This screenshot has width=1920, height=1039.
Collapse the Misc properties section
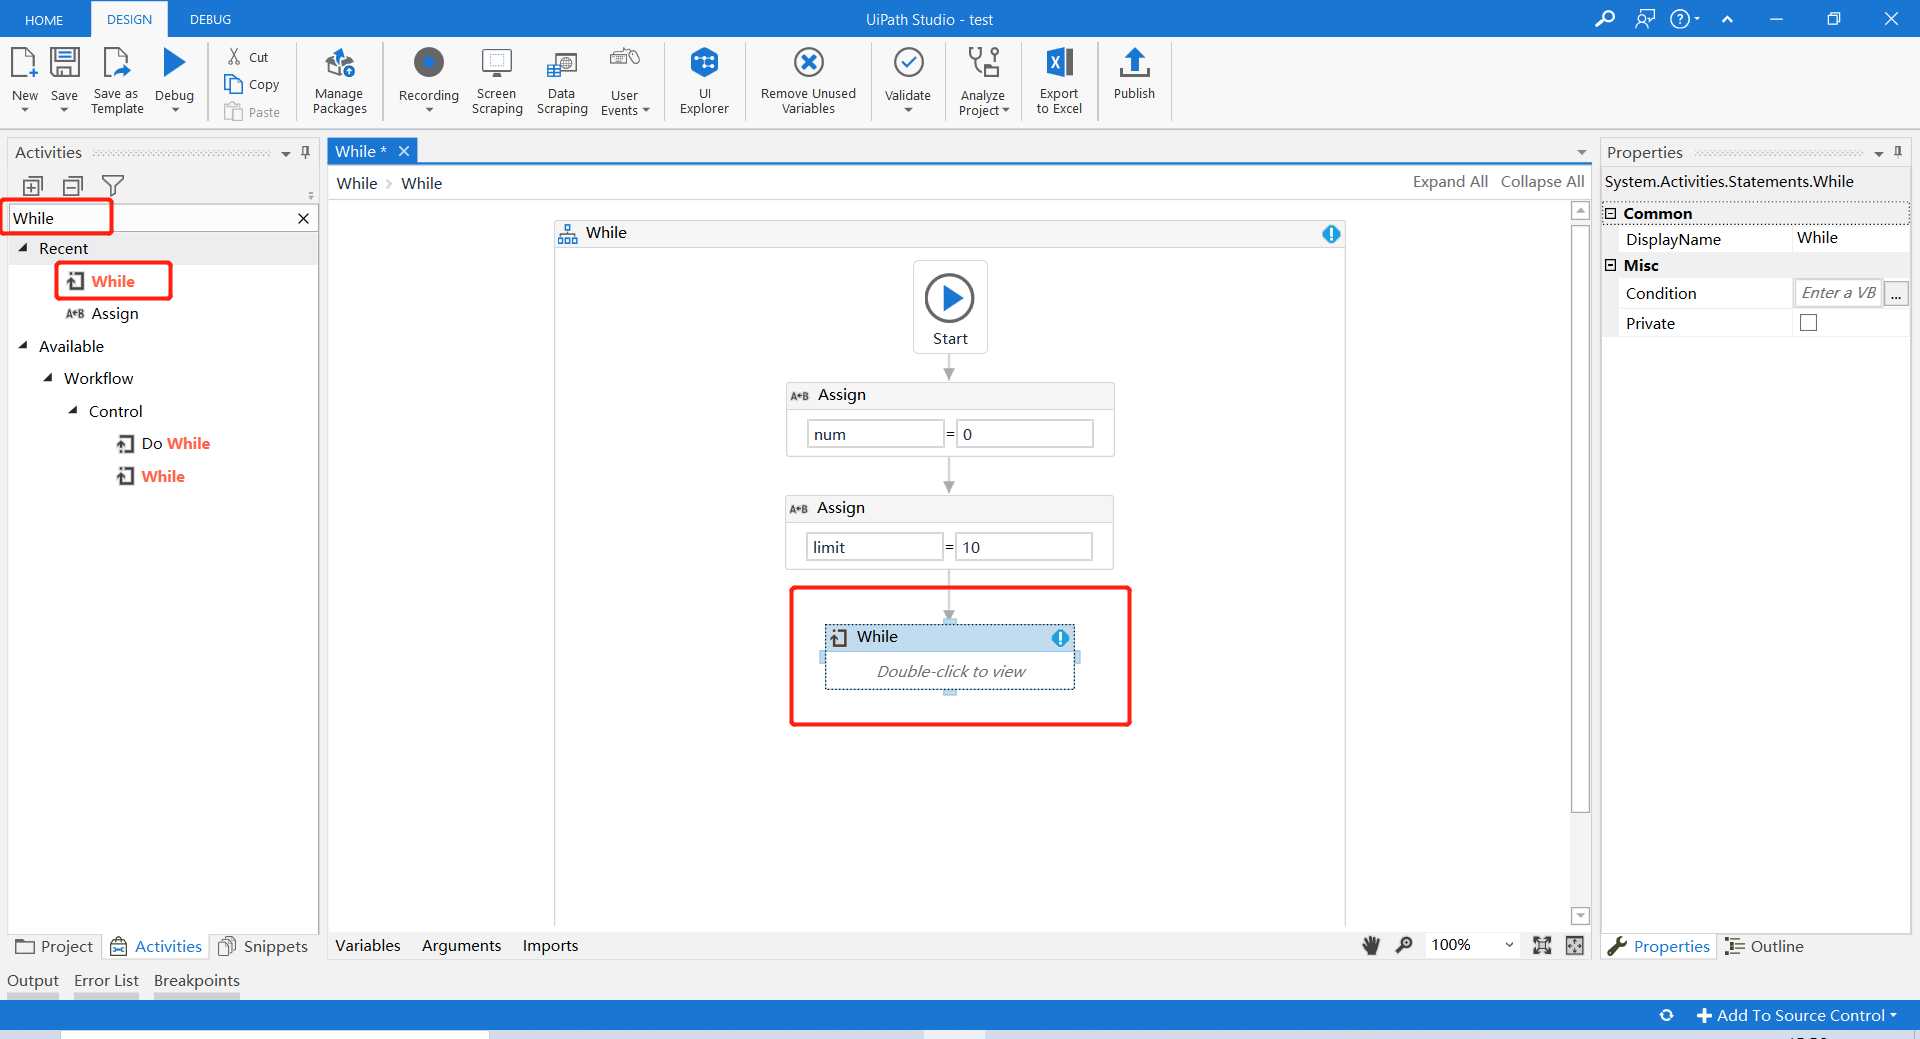[x=1611, y=265]
